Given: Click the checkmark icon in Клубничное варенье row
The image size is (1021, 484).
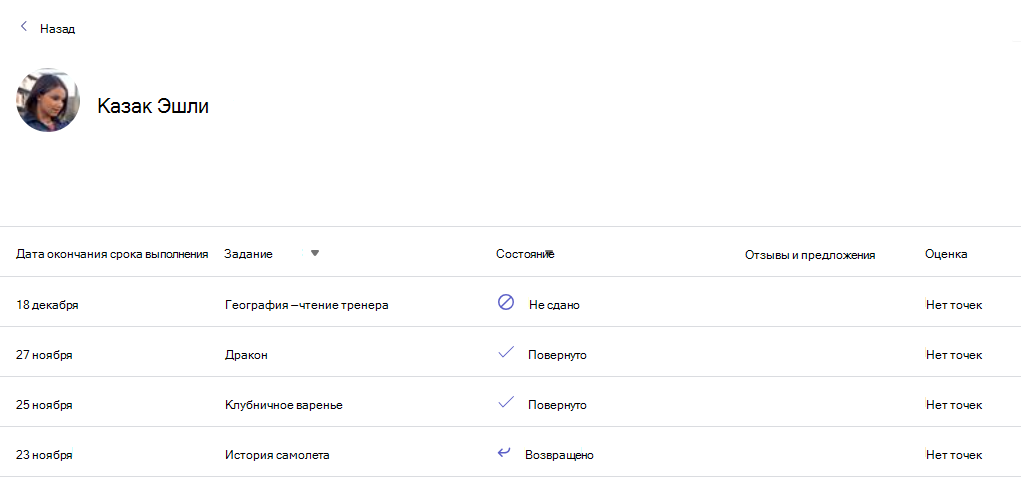Looking at the screenshot, I should click(506, 403).
